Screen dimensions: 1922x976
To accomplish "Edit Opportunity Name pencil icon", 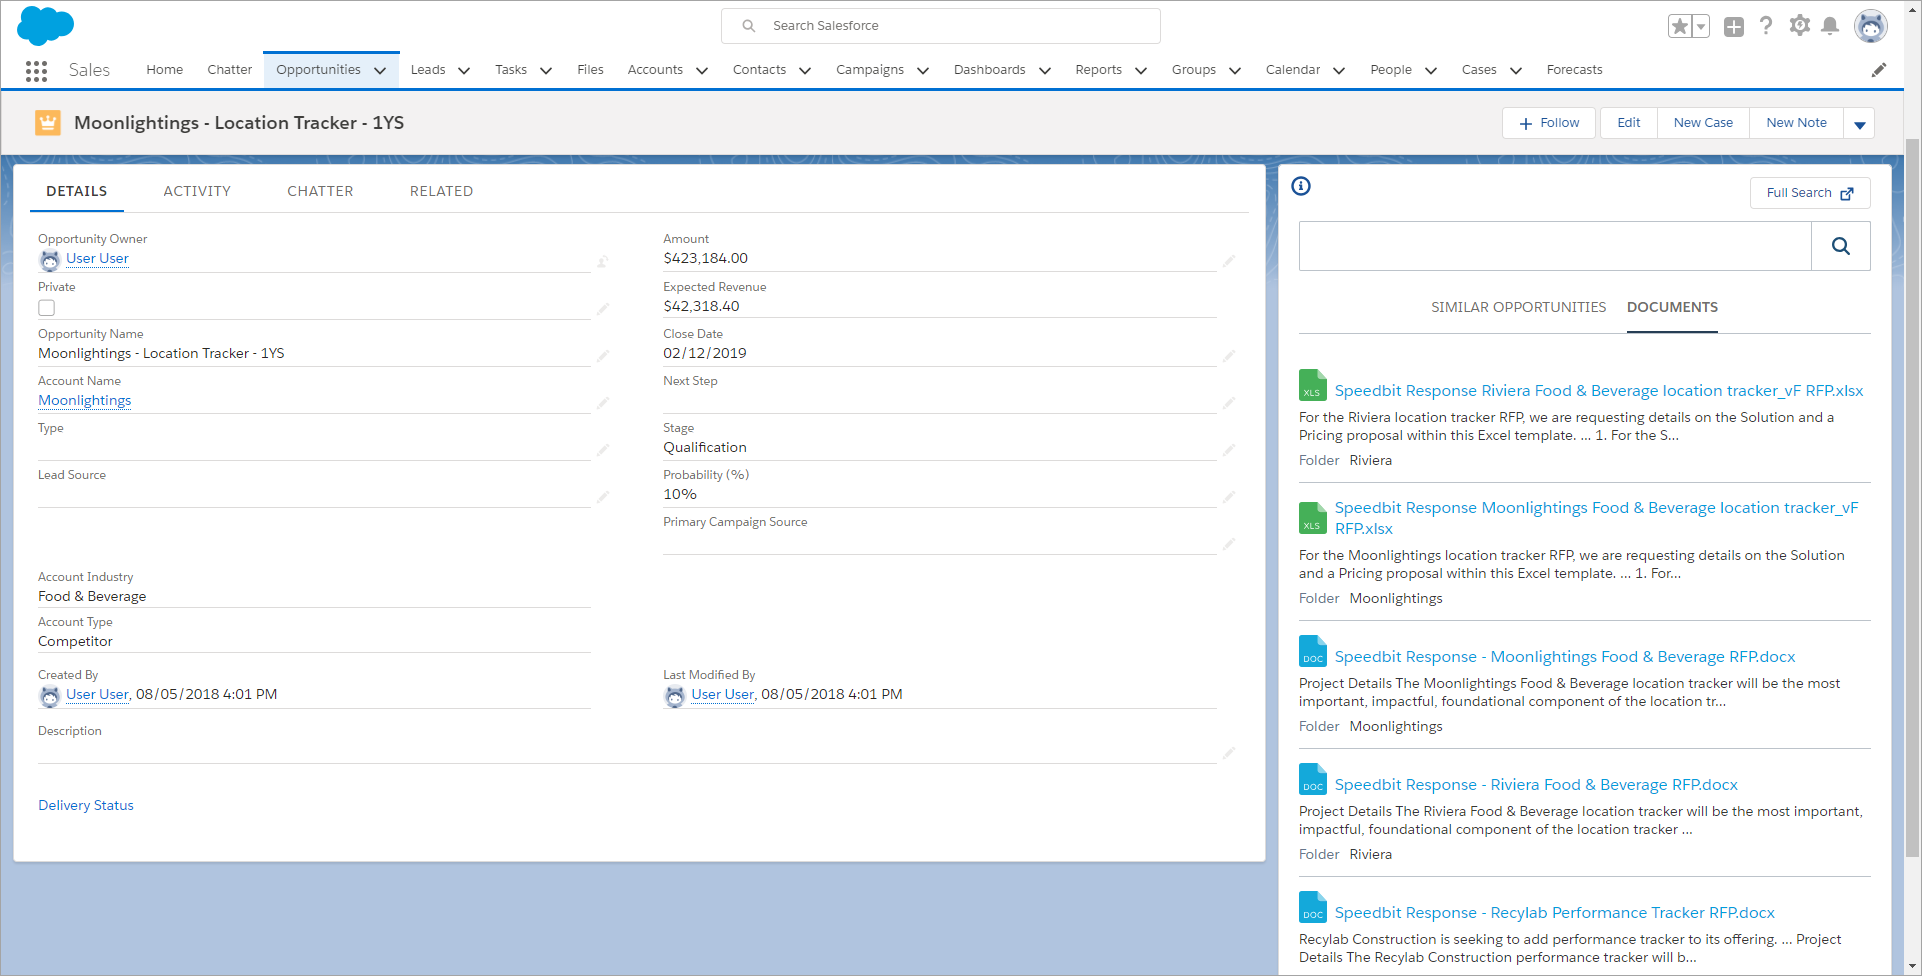I will [x=603, y=356].
